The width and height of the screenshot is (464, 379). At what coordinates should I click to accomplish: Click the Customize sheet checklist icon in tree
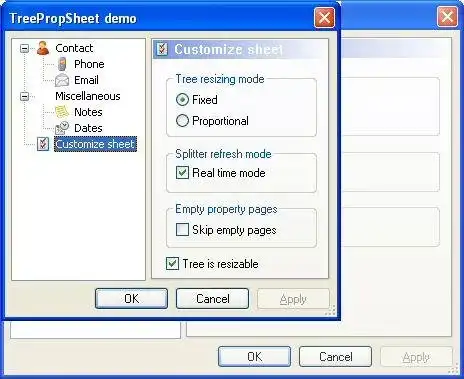43,144
